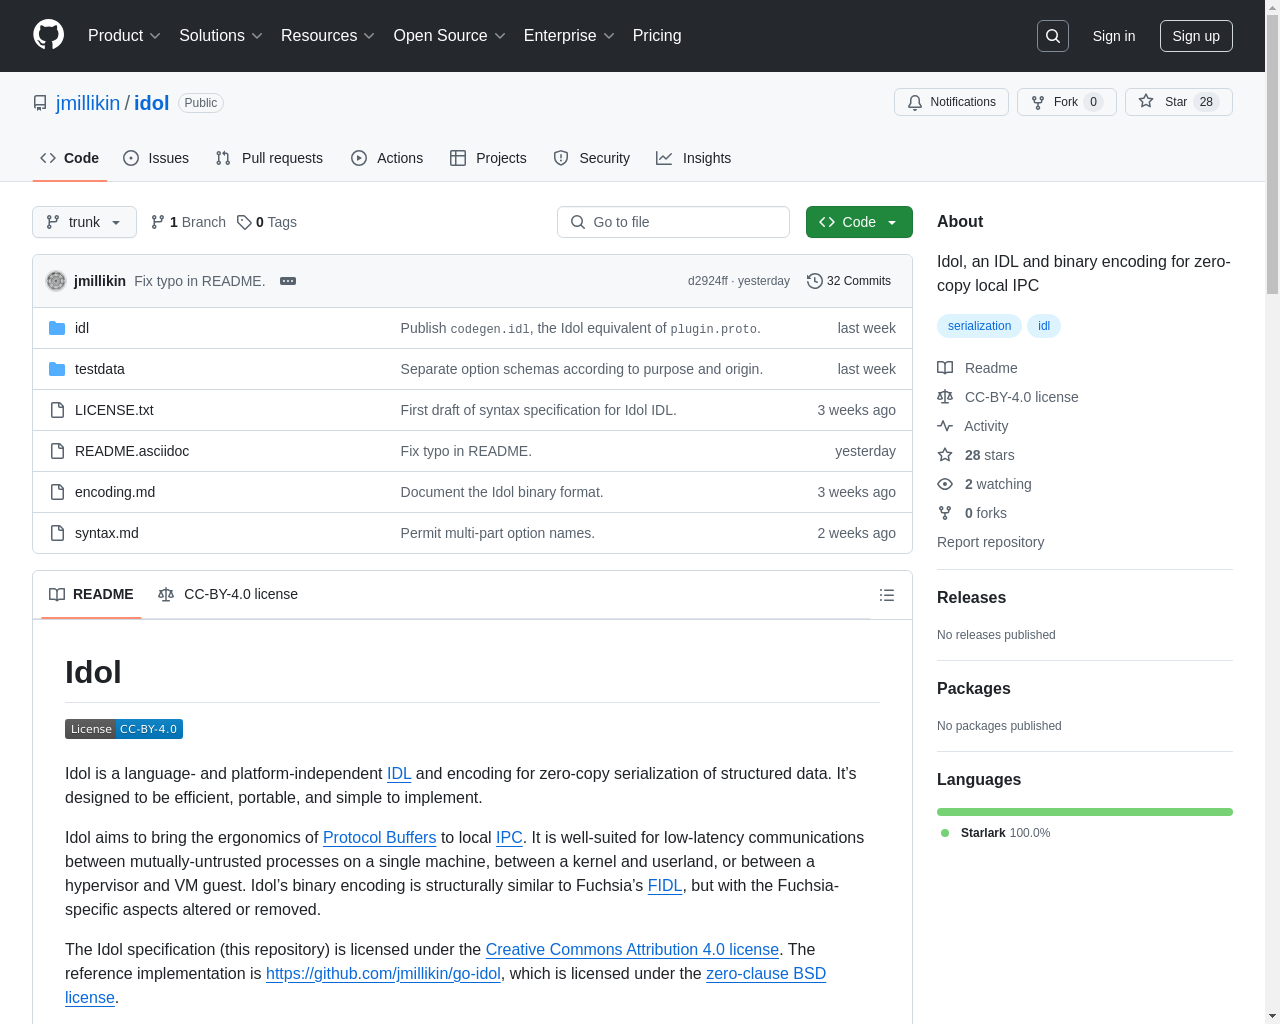Click the Sign up button
The height and width of the screenshot is (1024, 1280).
click(x=1196, y=36)
